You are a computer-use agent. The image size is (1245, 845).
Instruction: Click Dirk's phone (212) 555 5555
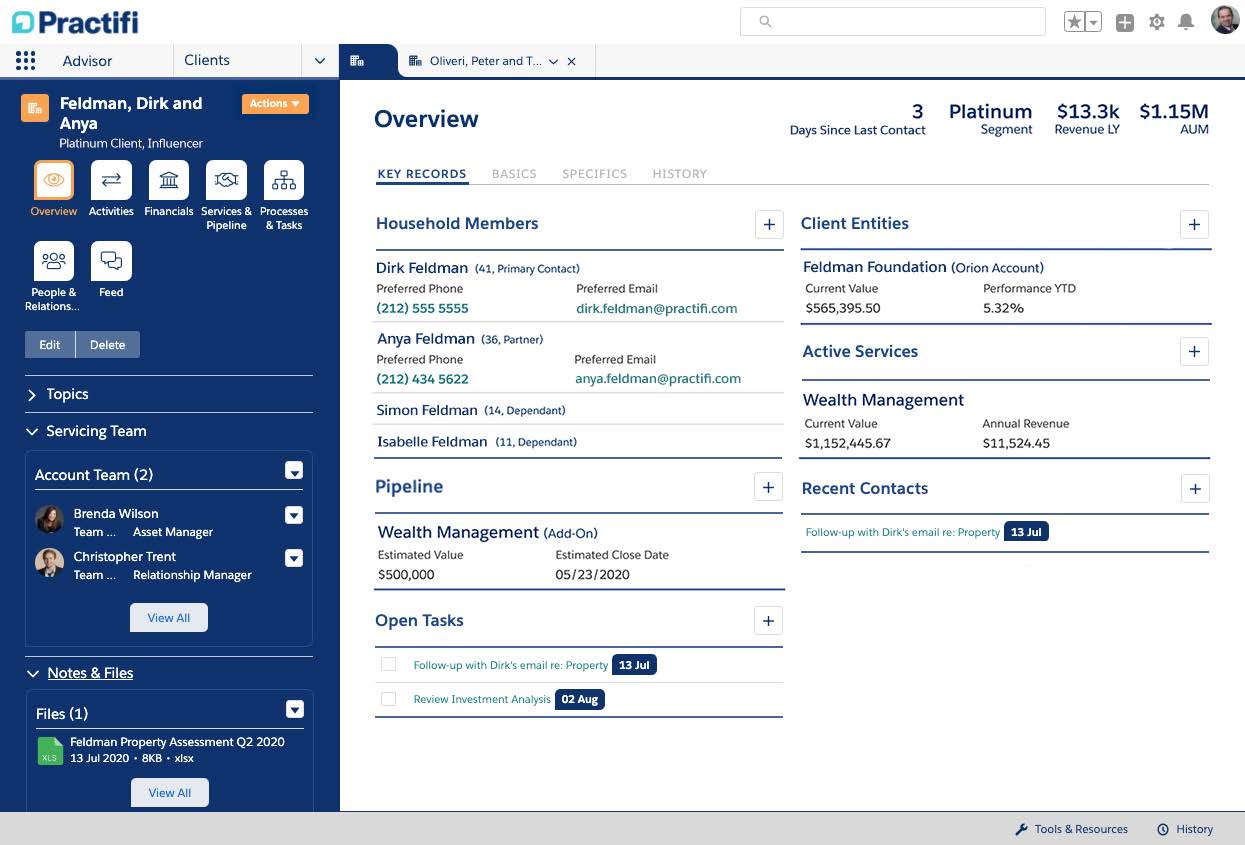(422, 308)
